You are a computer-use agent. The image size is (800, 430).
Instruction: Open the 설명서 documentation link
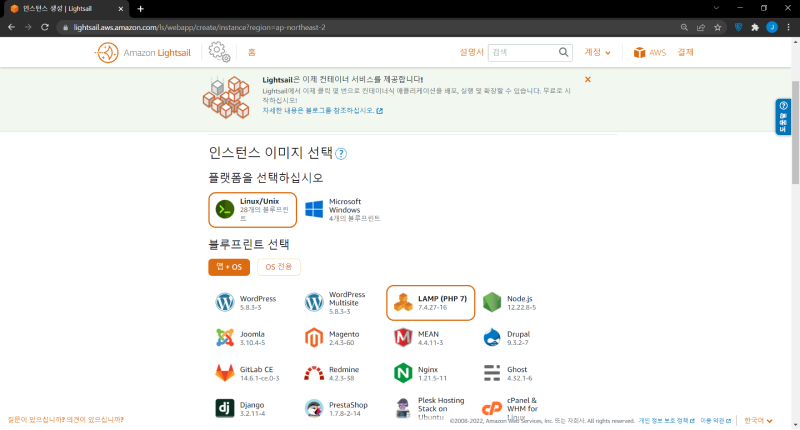(471, 53)
